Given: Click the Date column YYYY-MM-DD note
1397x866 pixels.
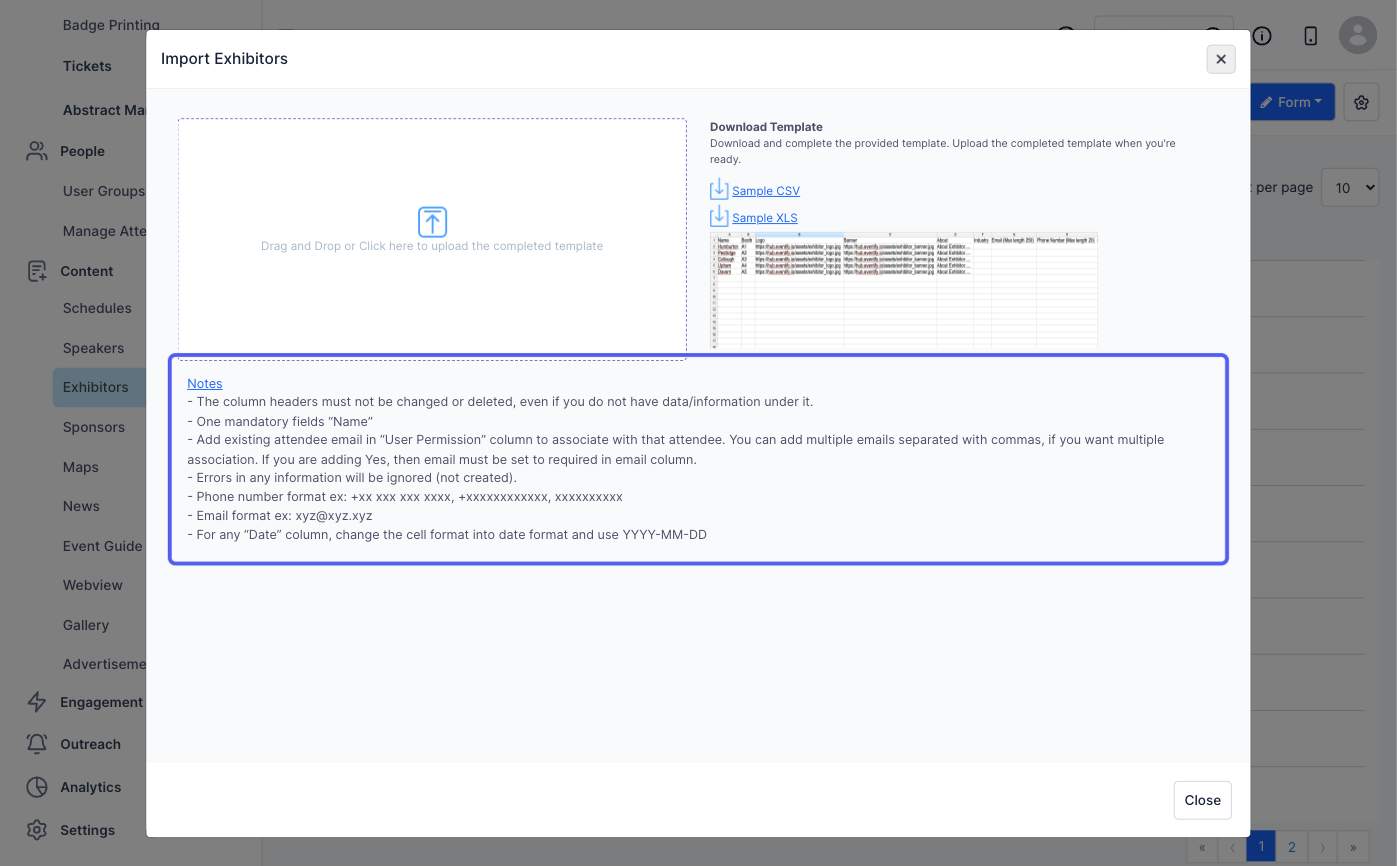Looking at the screenshot, I should [x=447, y=535].
